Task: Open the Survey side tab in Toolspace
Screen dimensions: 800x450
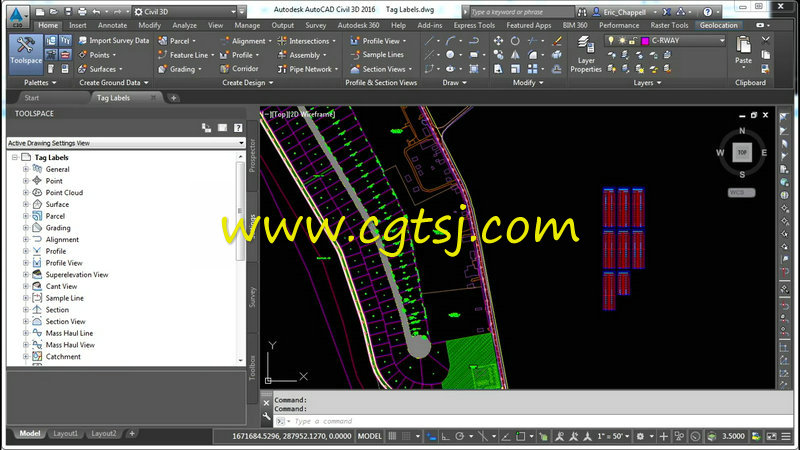Action: [x=252, y=297]
